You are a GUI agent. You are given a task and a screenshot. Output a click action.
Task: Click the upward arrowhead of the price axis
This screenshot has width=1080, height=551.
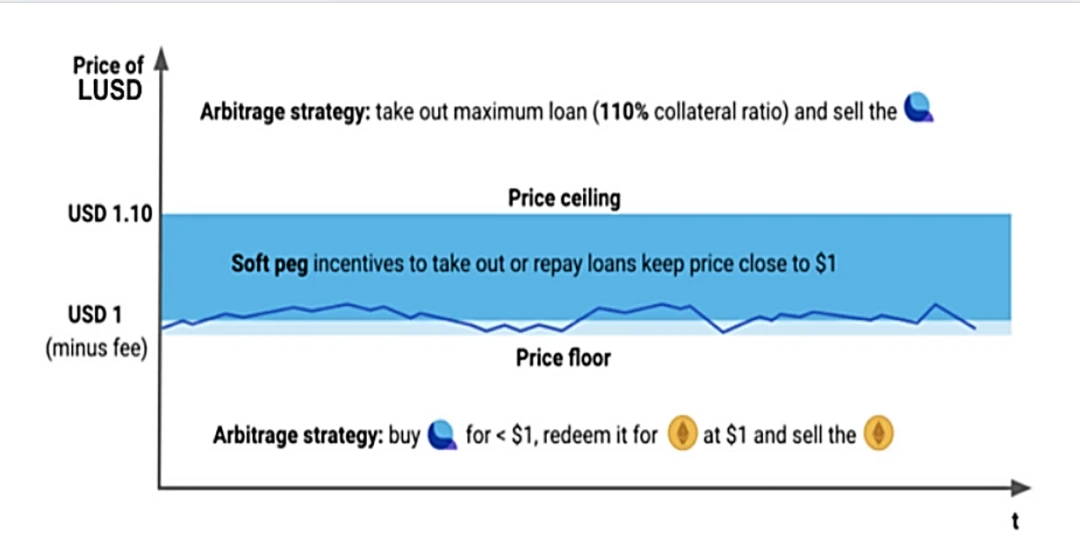(161, 62)
